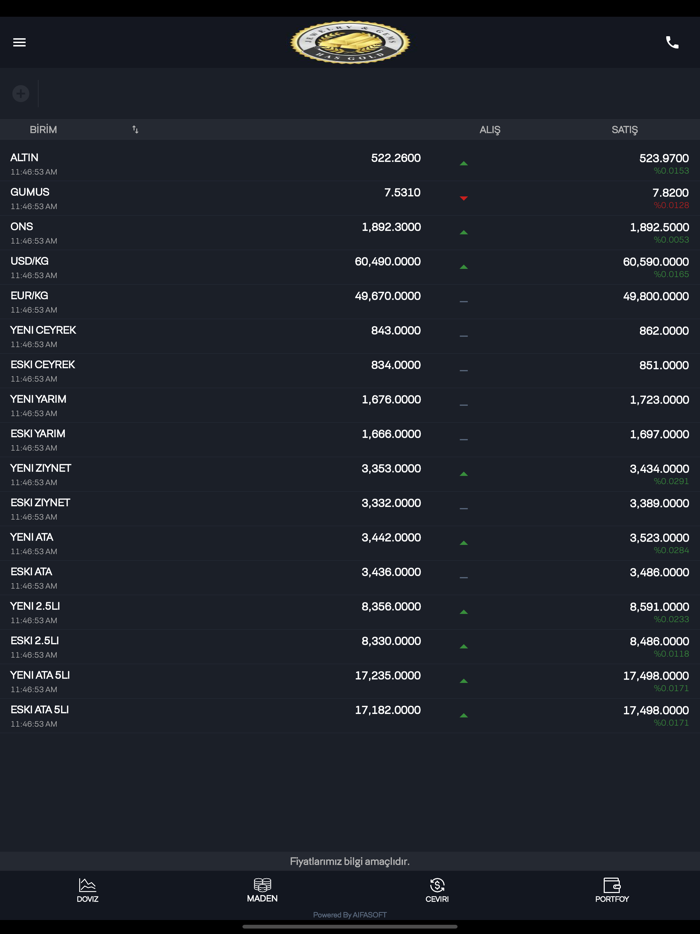Click GUMUS buy price 7.5310
Viewport: 700px width, 934px height.
click(402, 193)
